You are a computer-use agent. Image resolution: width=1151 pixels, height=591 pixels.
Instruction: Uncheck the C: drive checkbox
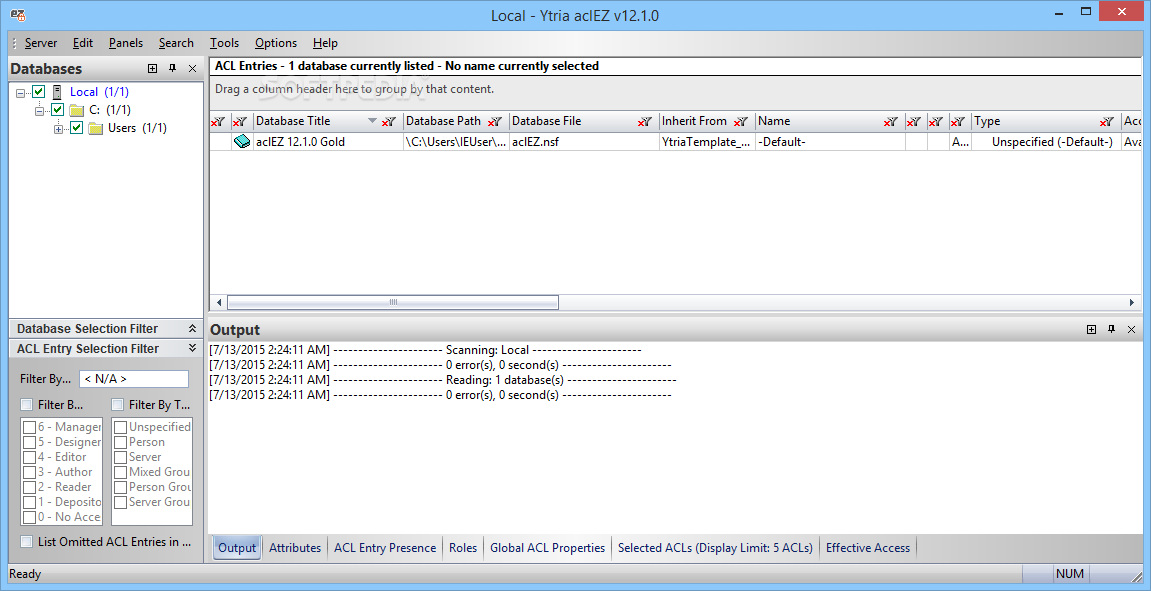click(58, 110)
